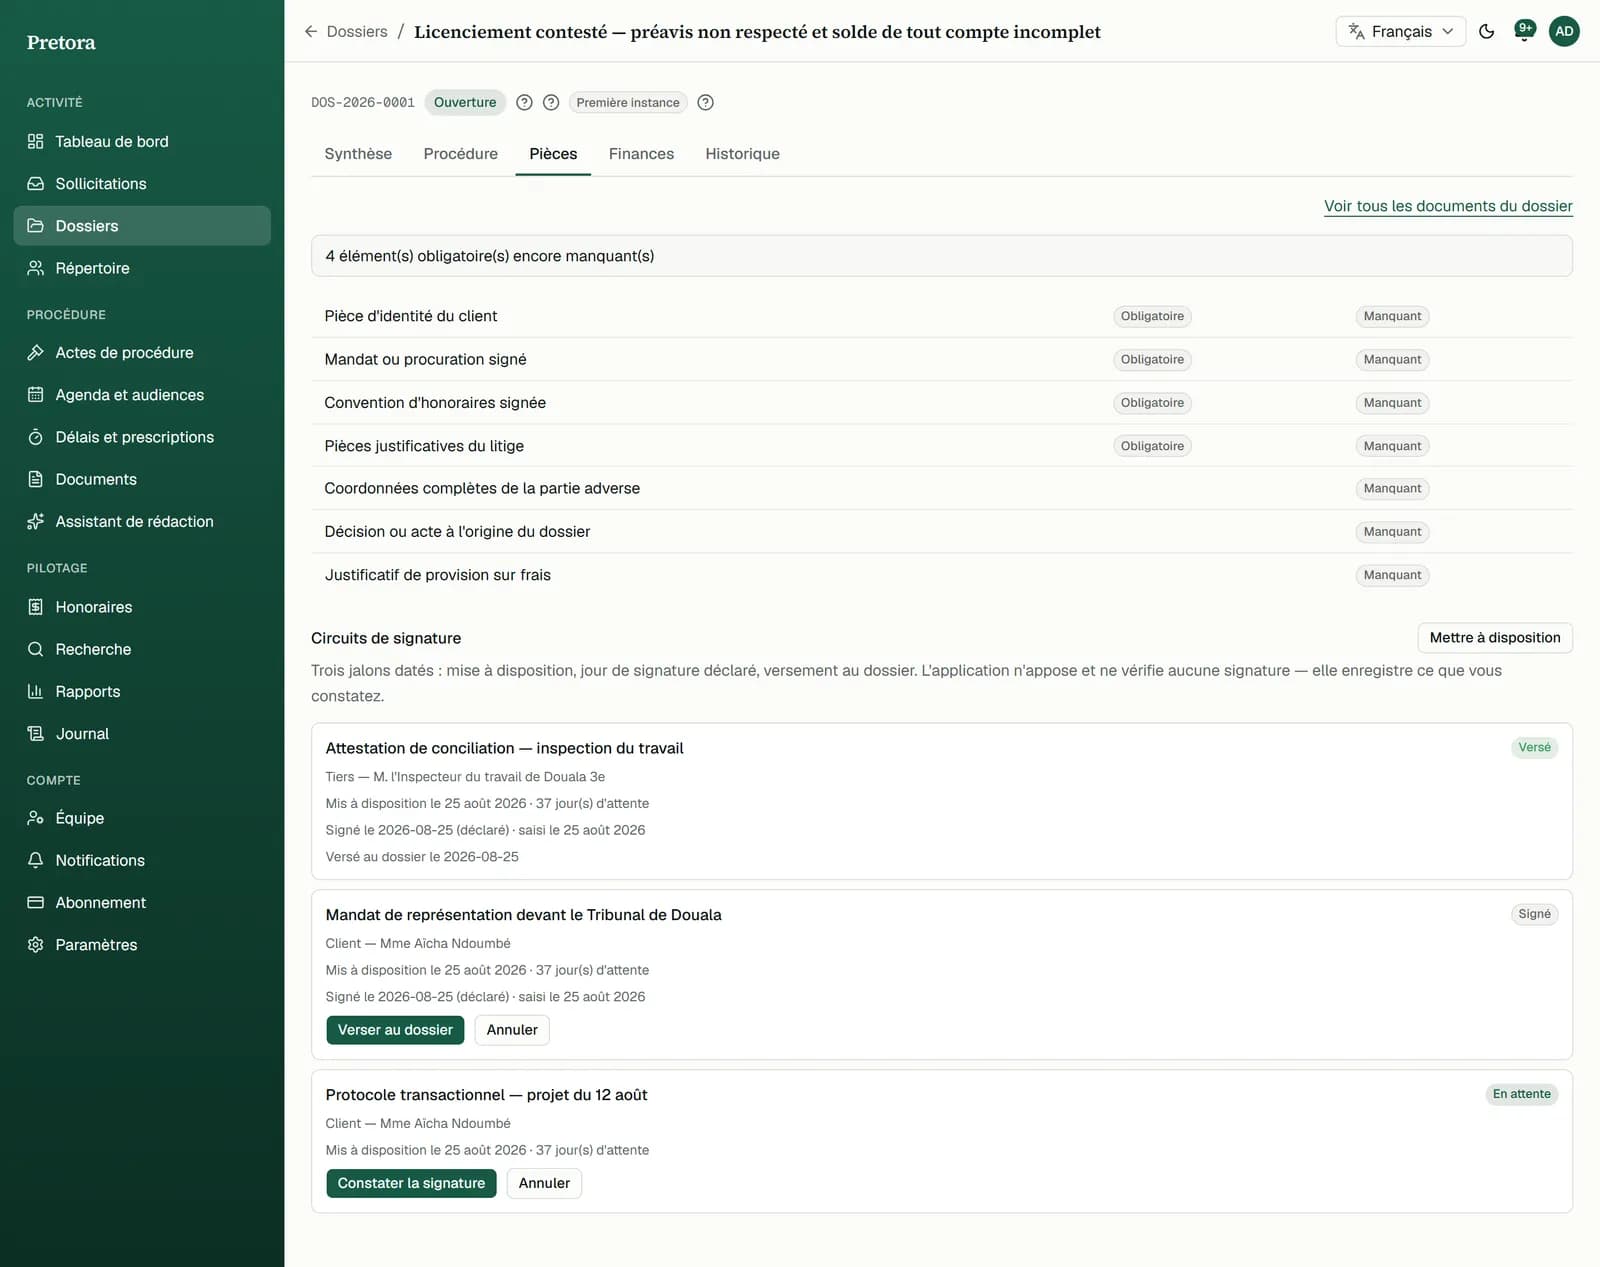The image size is (1600, 1267).
Task: Launch the Assistant de rédaction sparkle icon
Action: click(35, 522)
